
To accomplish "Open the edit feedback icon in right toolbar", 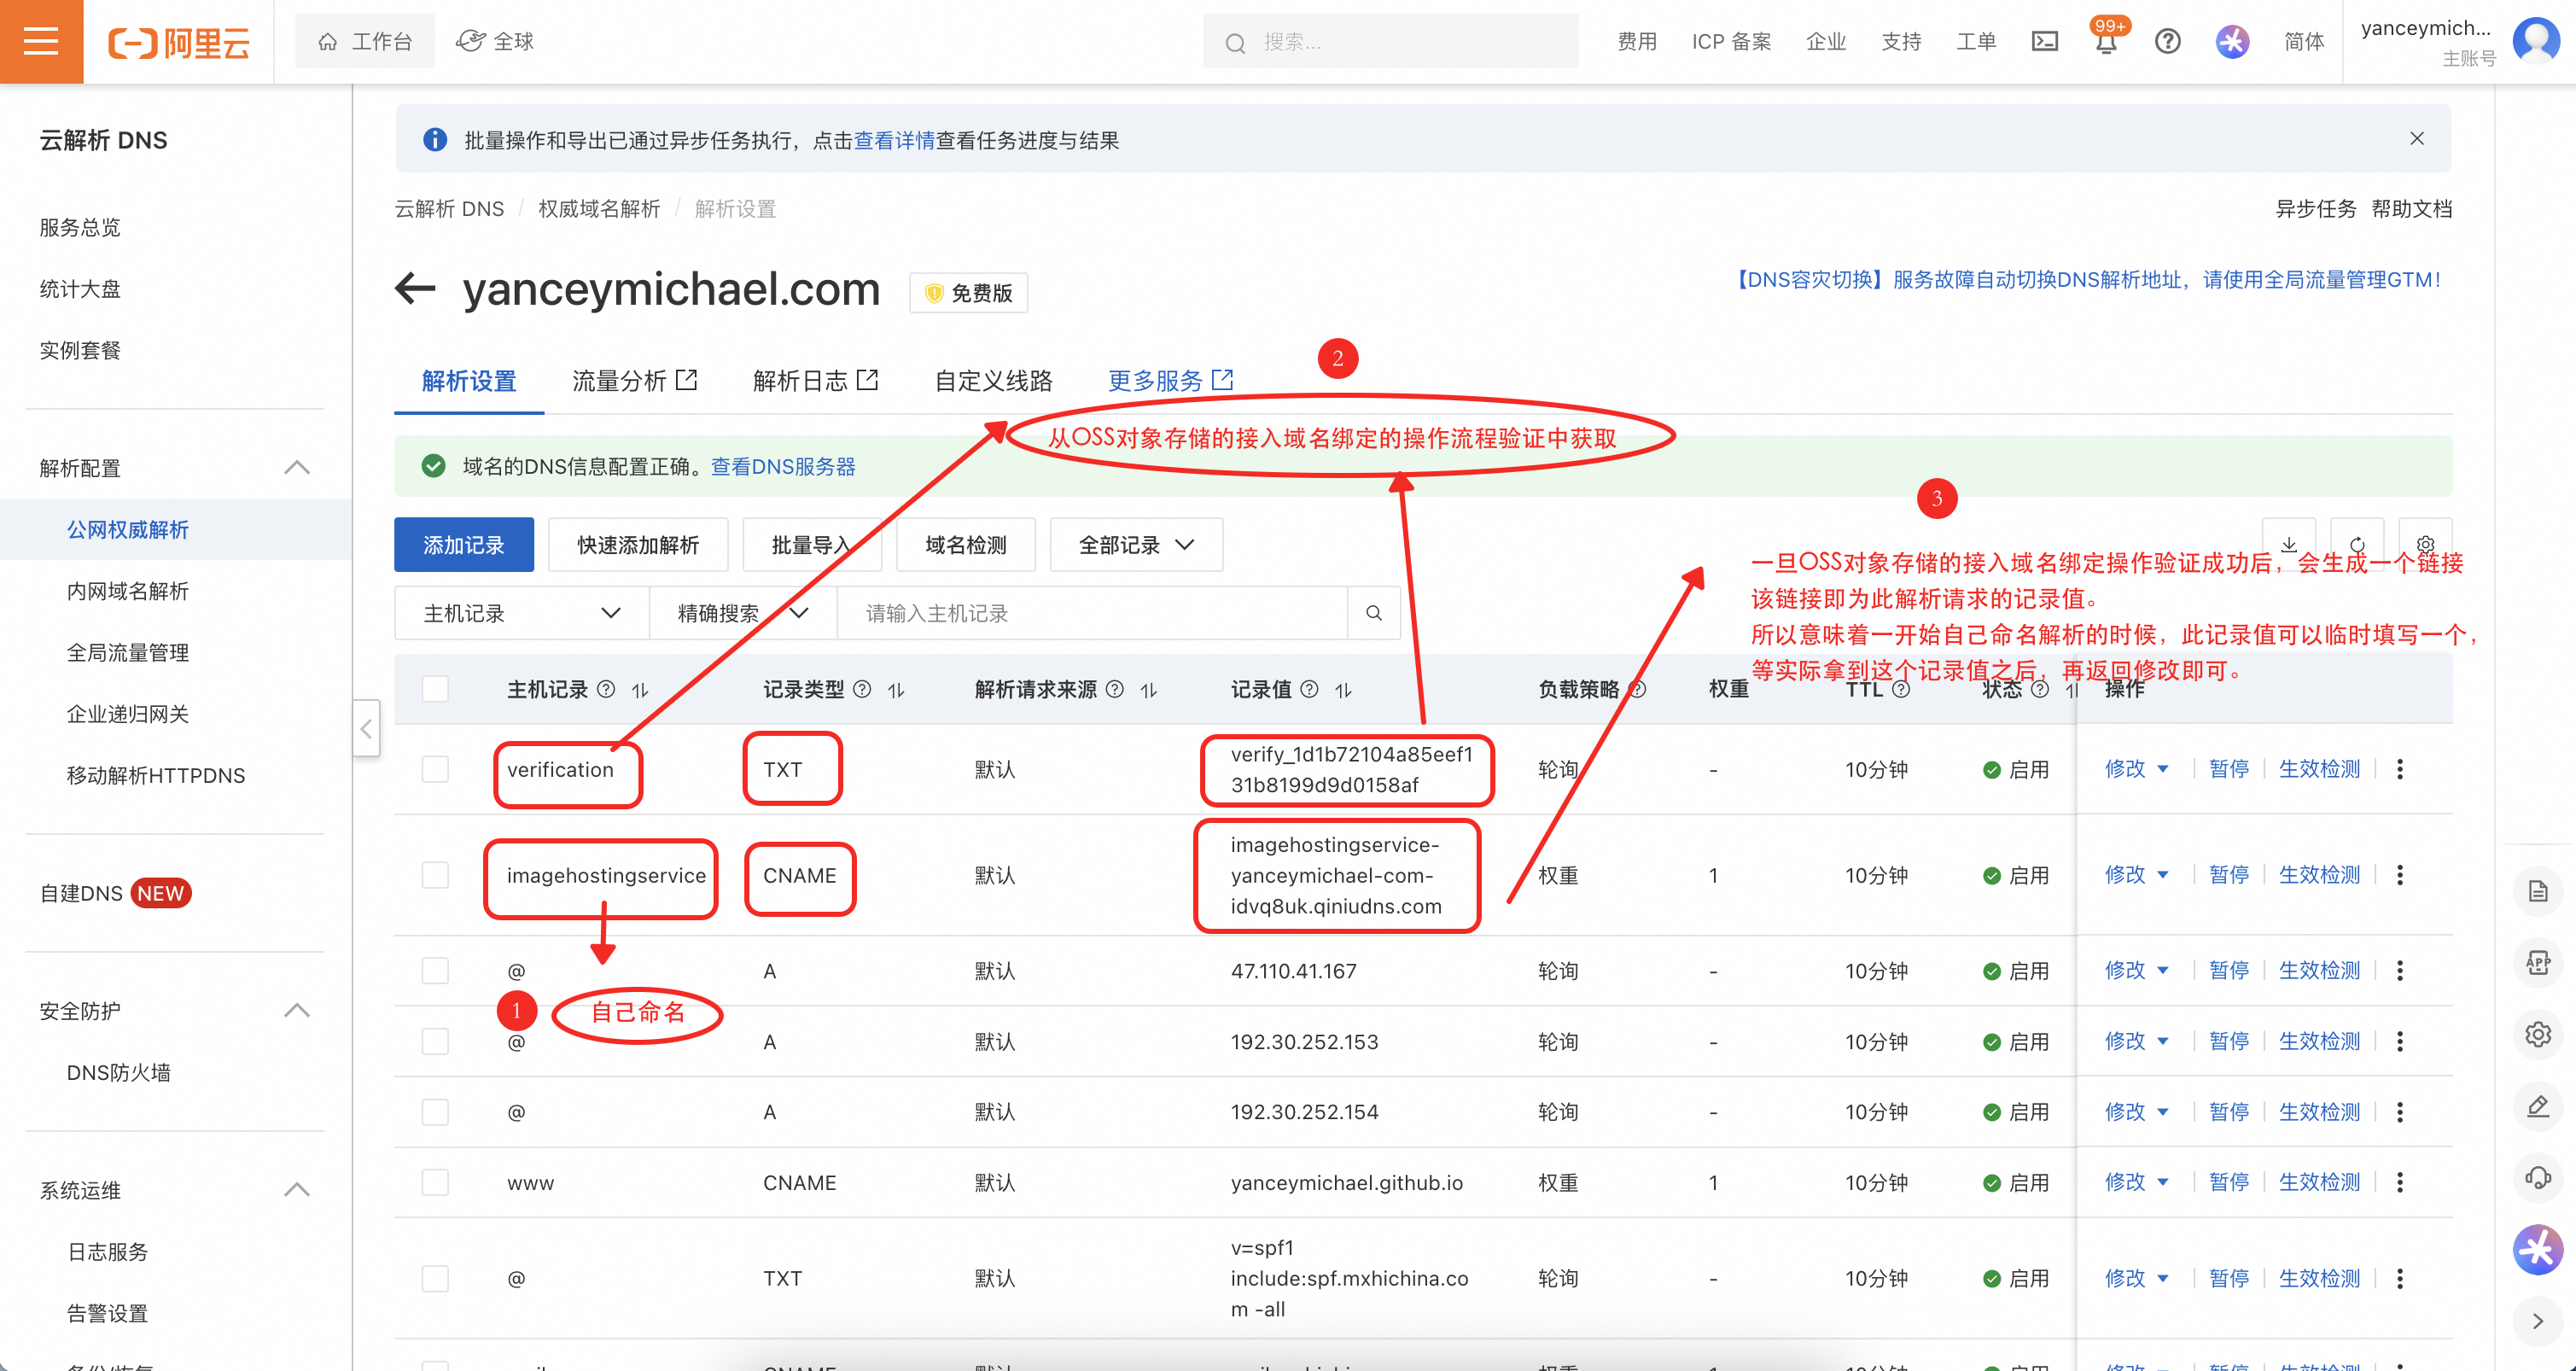I will (2538, 1106).
